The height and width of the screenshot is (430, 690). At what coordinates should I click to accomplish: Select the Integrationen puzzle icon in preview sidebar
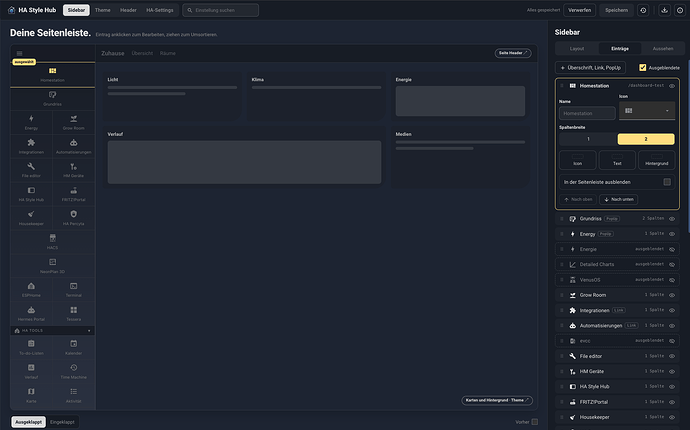tap(31, 142)
